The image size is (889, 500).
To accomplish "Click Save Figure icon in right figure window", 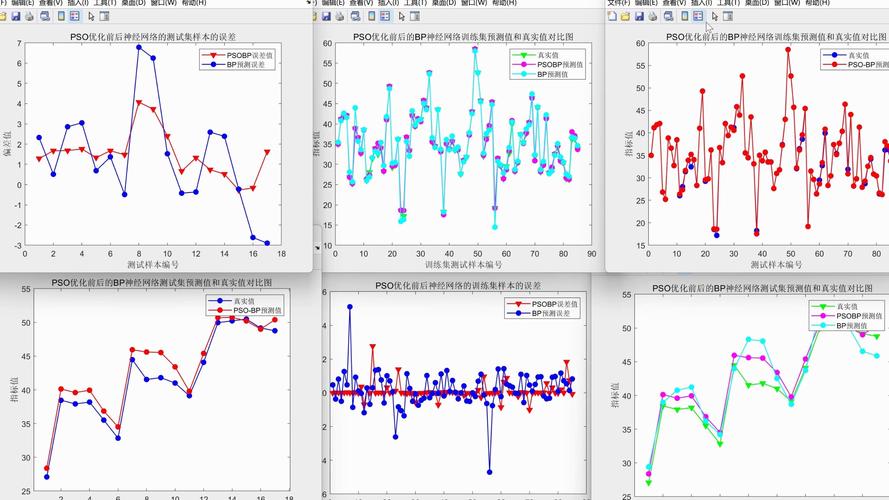I will pyautogui.click(x=640, y=16).
